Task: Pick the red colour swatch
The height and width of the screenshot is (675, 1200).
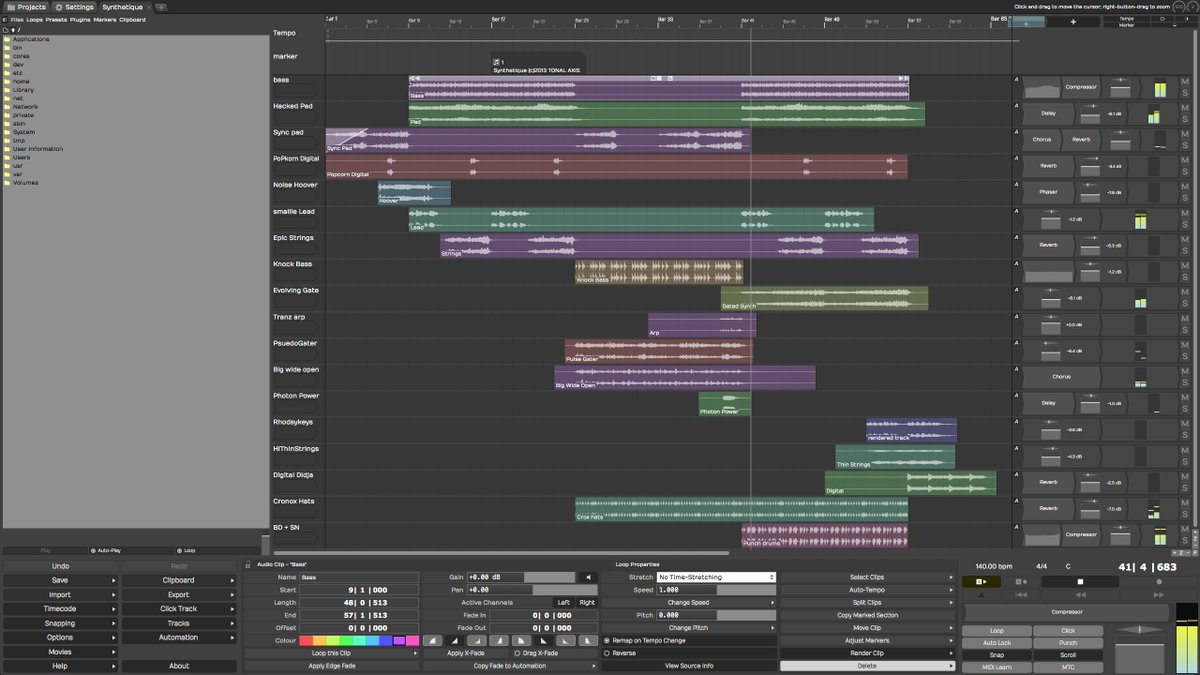Action: click(306, 640)
